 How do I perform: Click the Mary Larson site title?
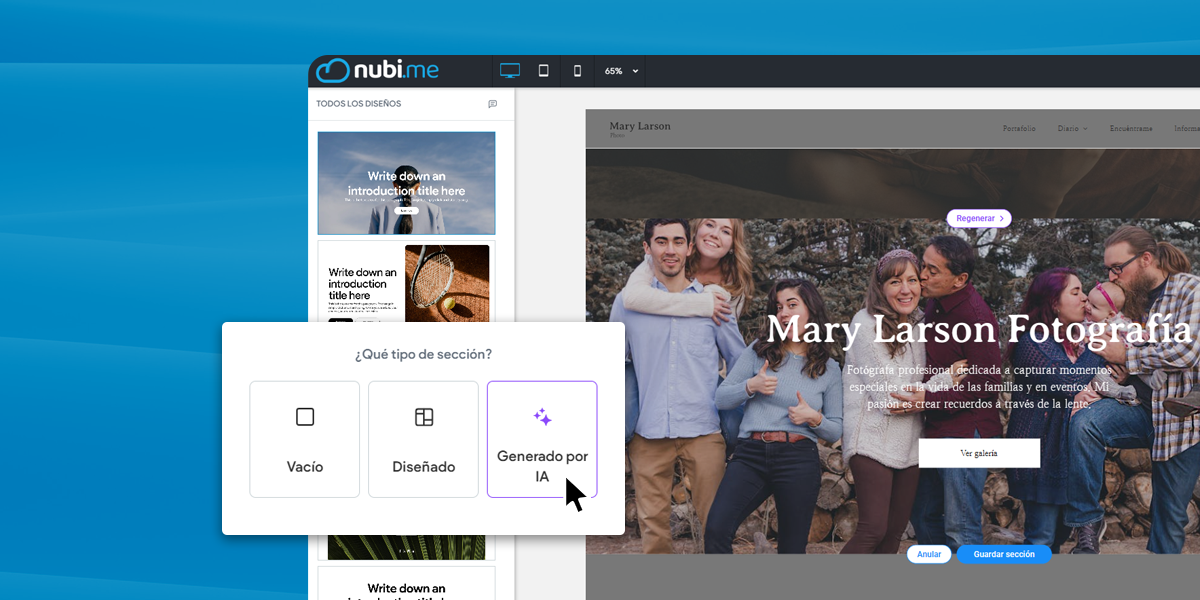coord(640,126)
